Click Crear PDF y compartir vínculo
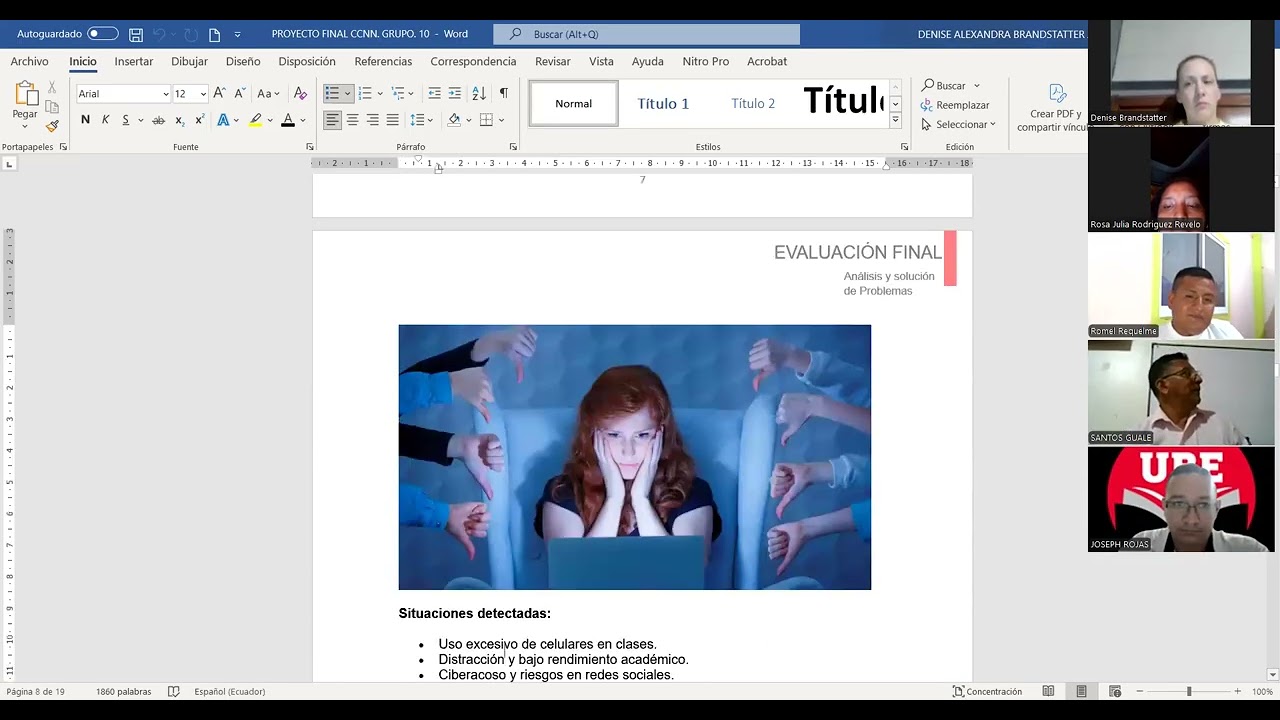This screenshot has width=1280, height=720. (1056, 108)
